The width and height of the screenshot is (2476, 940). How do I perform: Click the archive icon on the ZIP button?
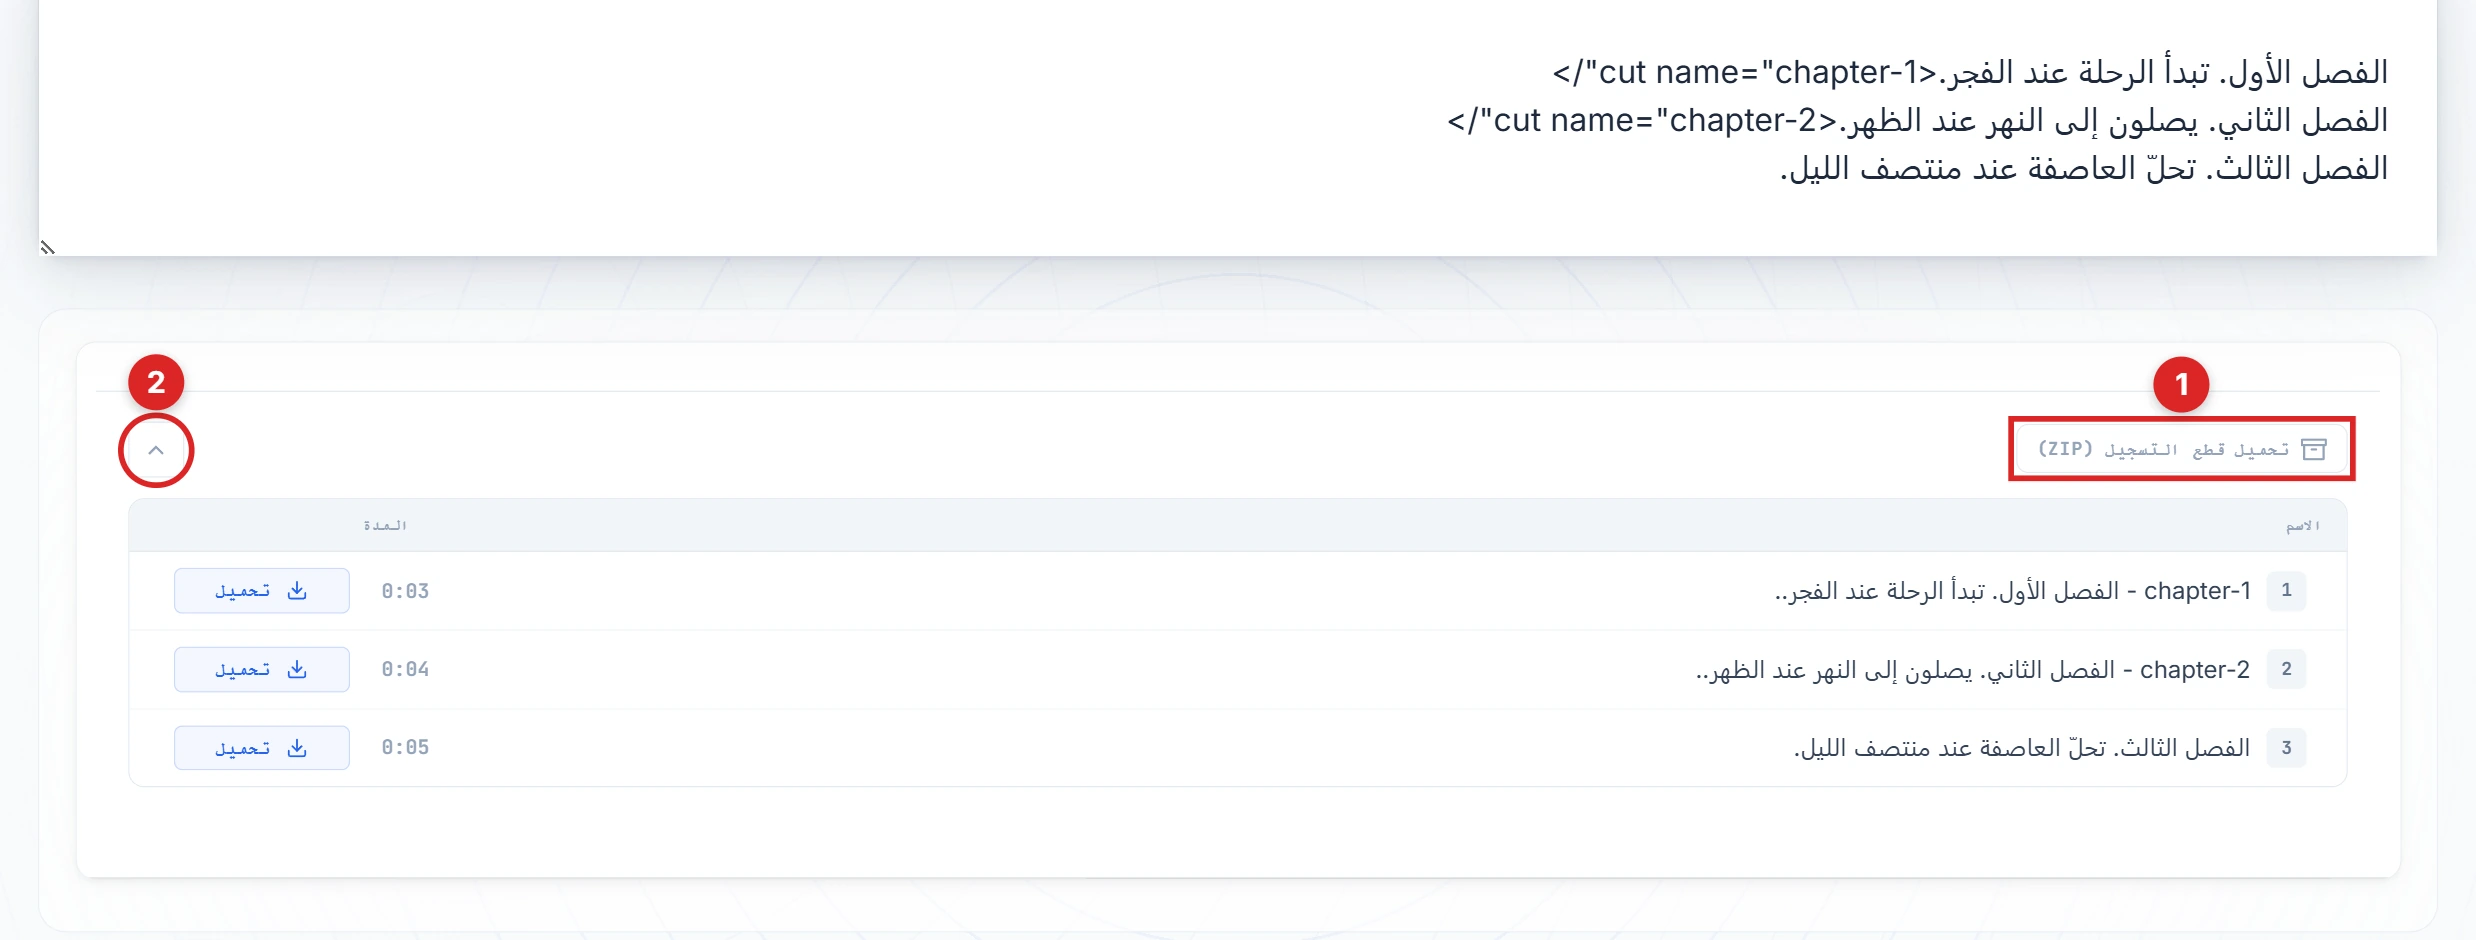2313,449
